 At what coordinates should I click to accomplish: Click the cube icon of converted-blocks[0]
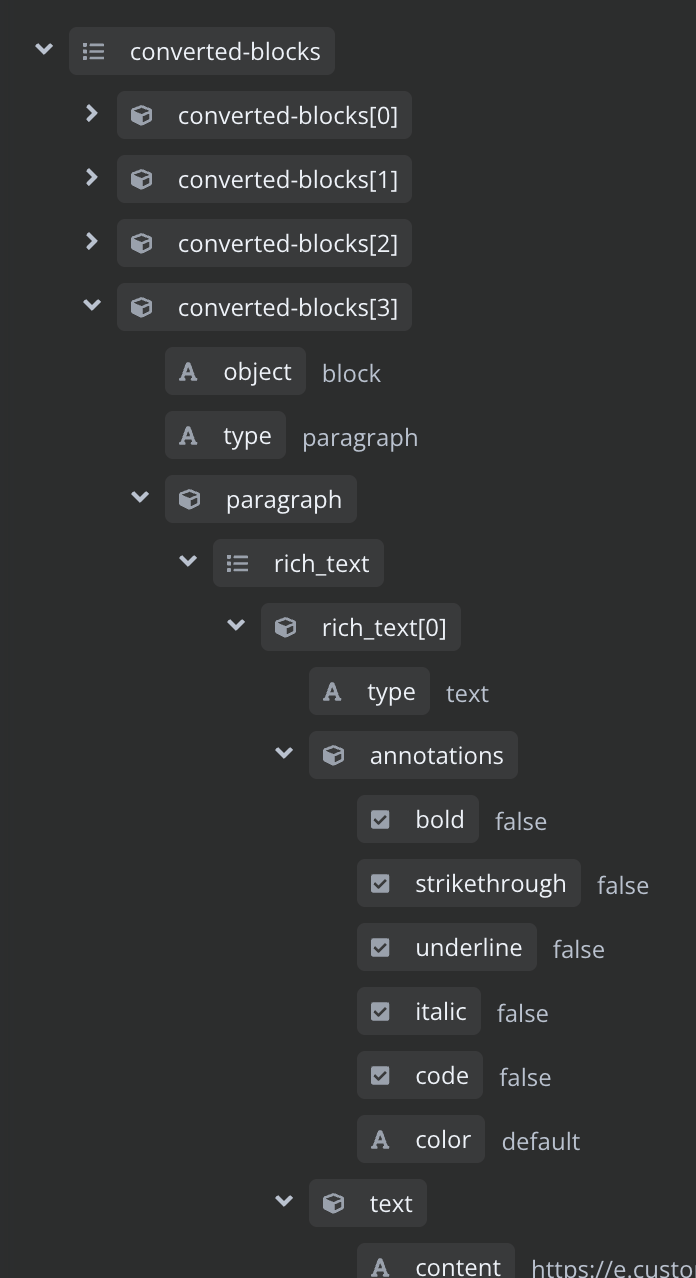click(142, 115)
